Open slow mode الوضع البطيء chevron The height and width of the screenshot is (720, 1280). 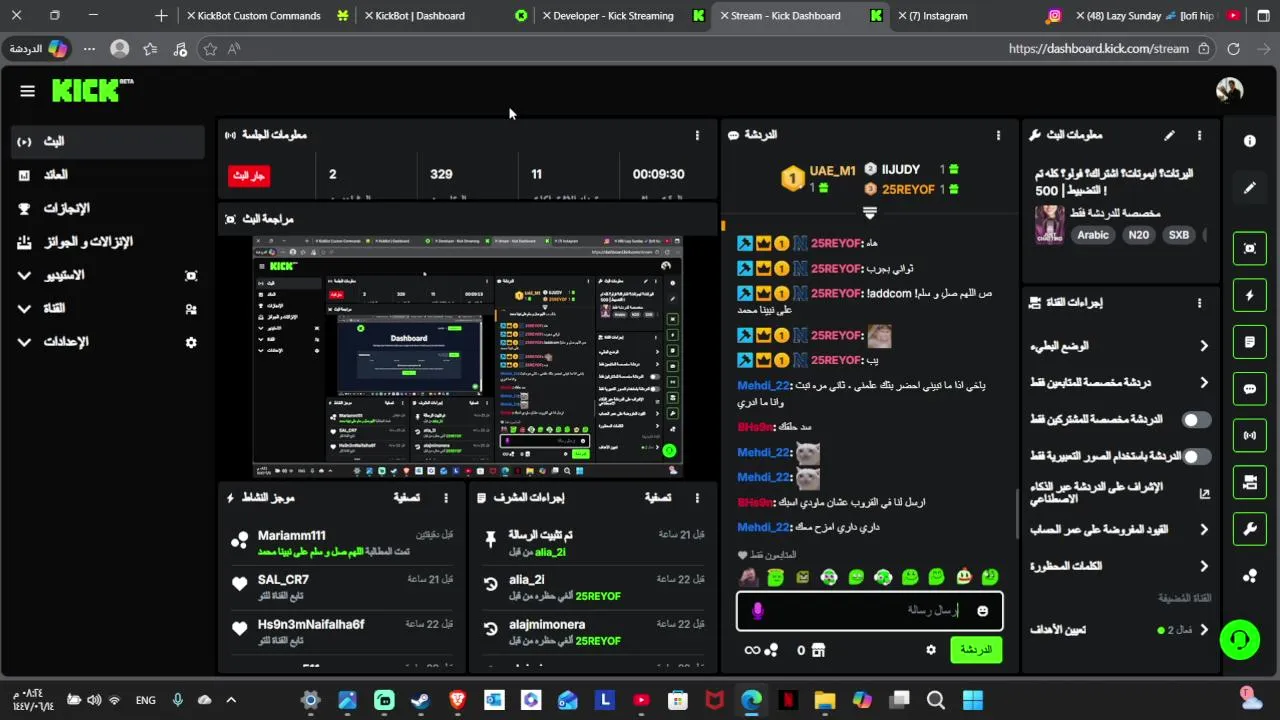pos(1204,346)
